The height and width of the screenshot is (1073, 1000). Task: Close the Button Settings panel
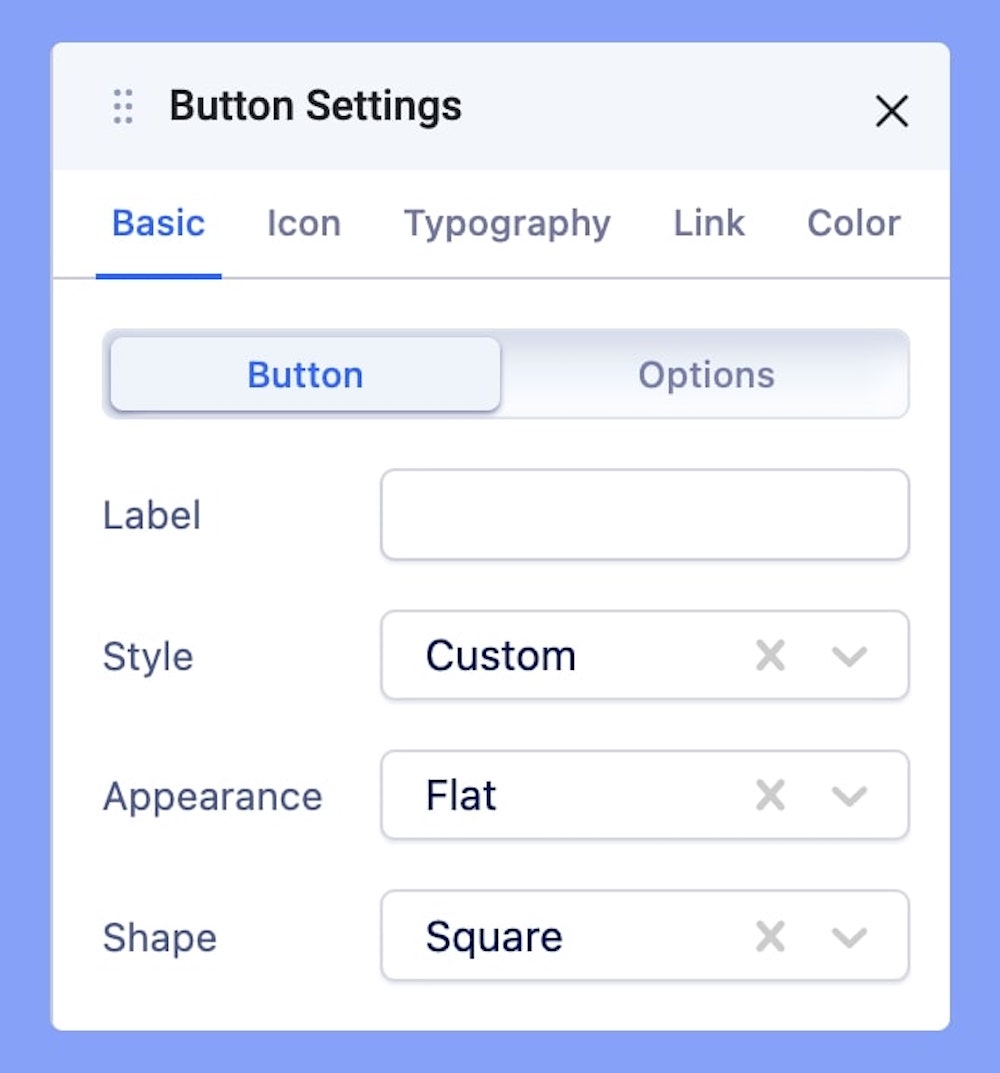[x=891, y=111]
